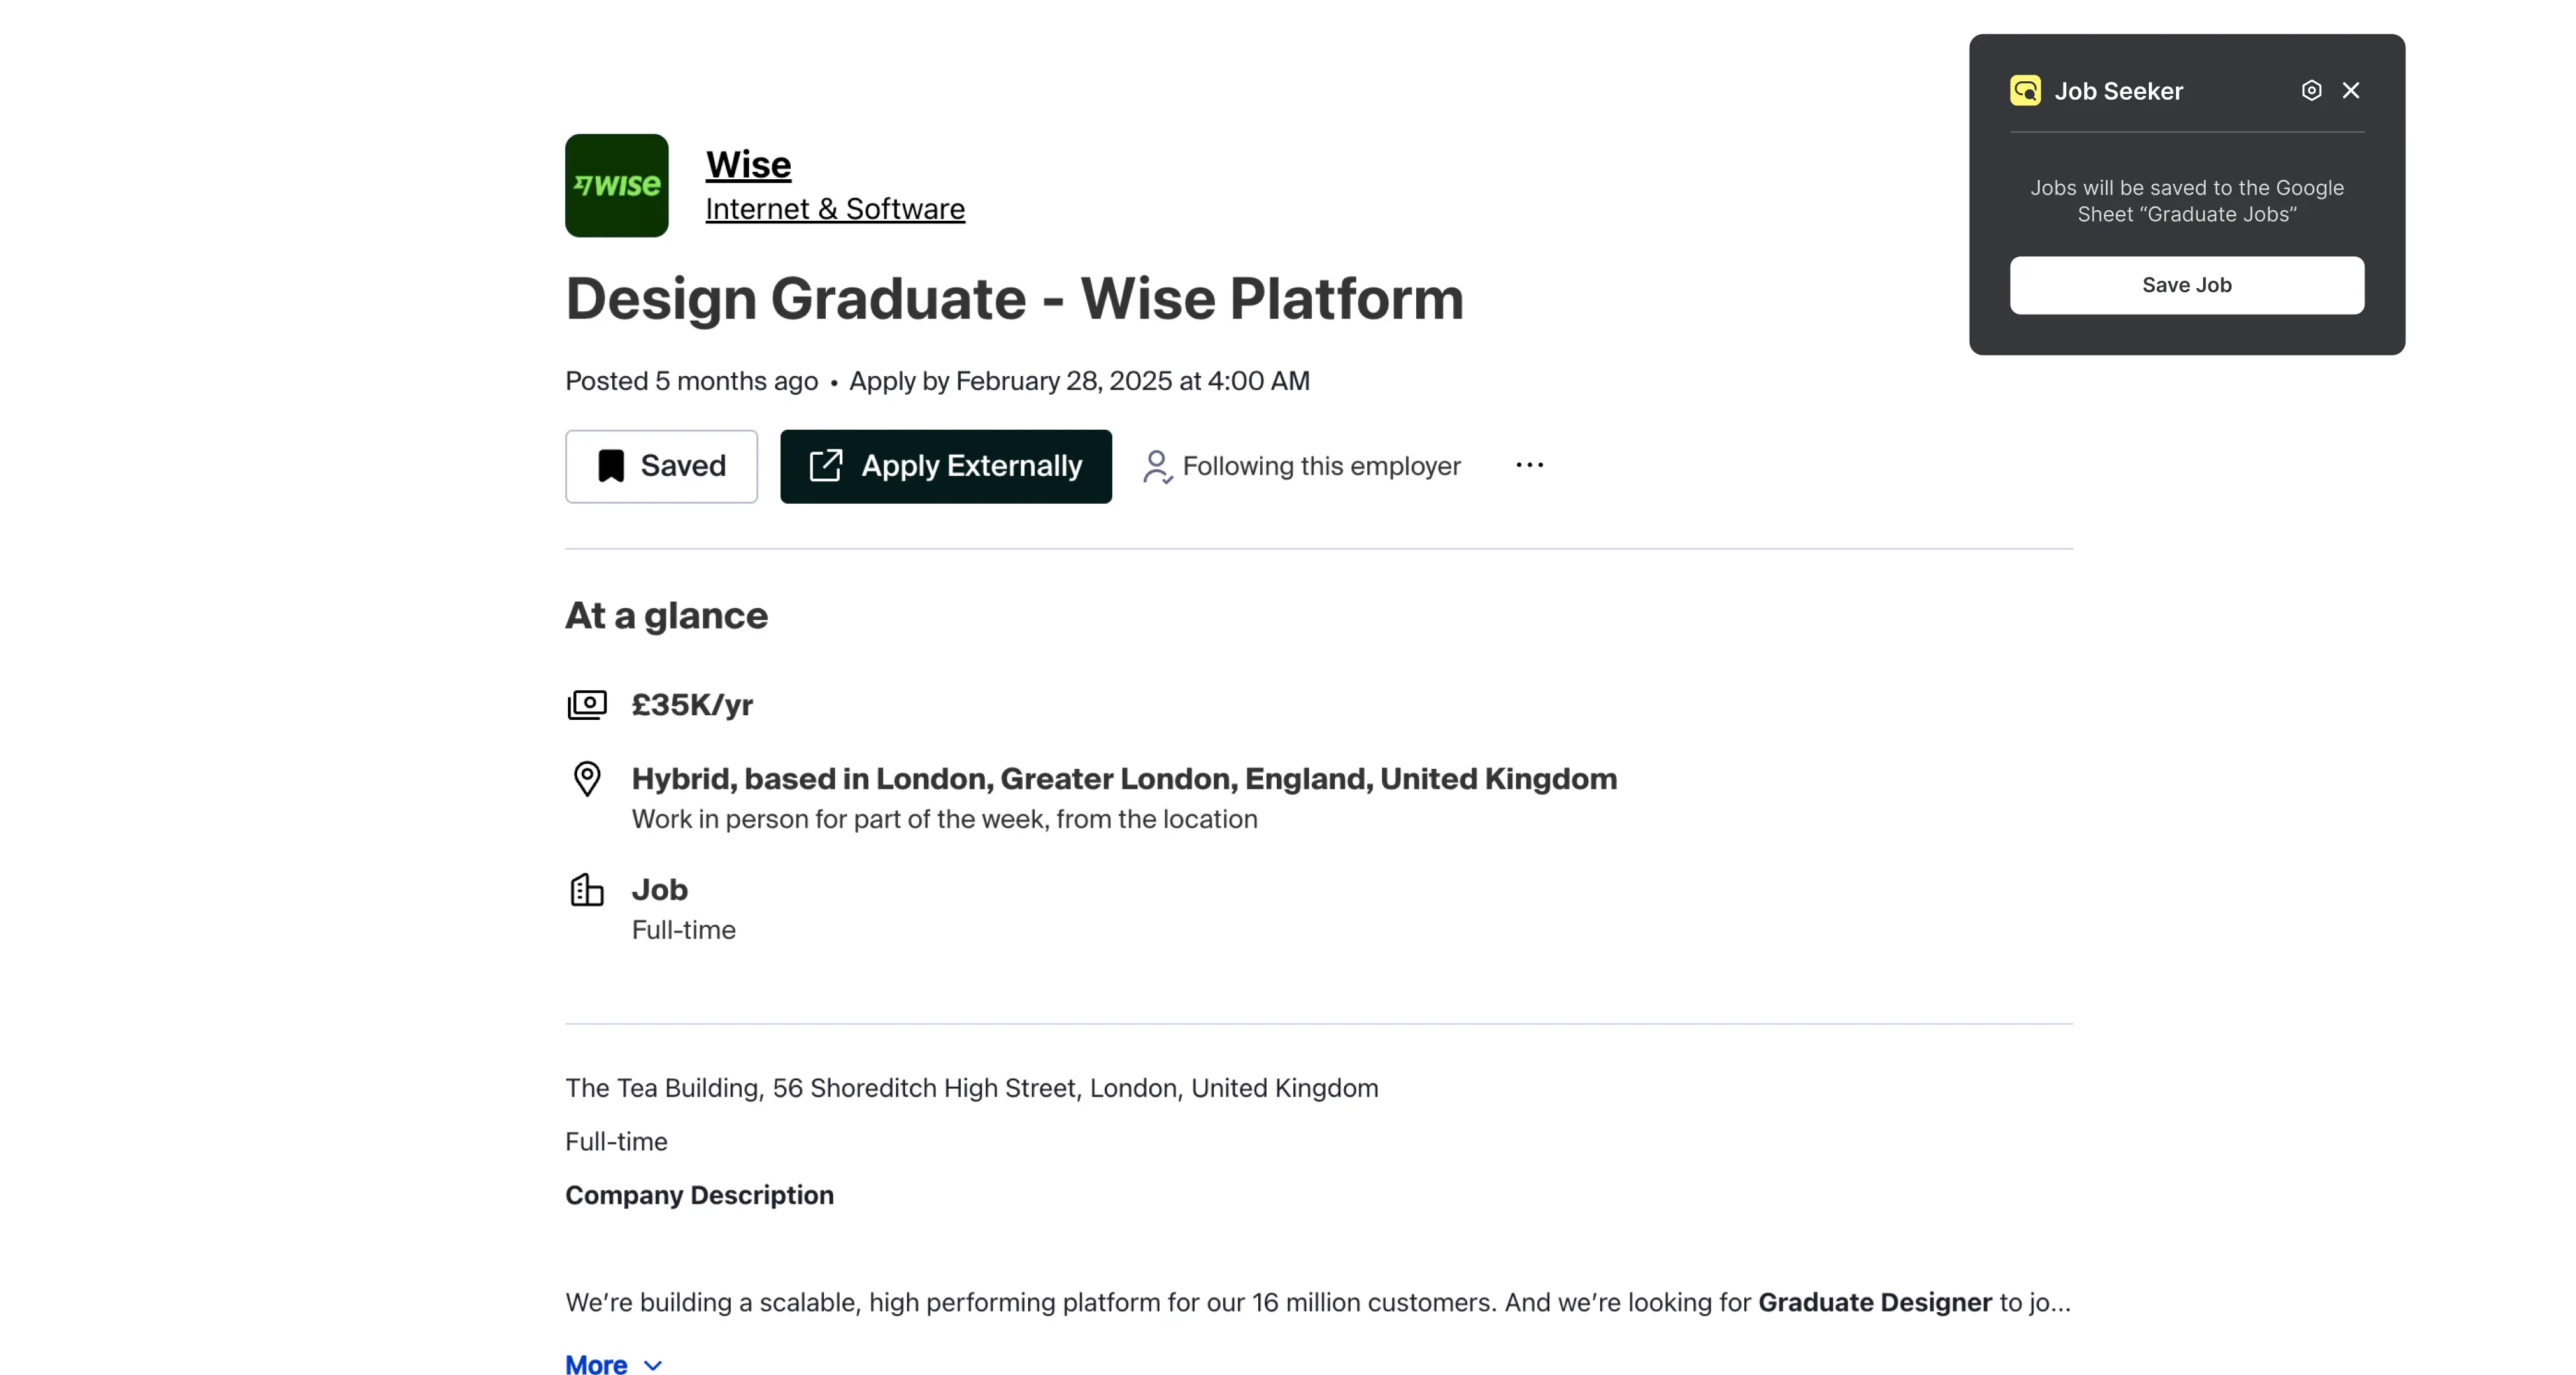This screenshot has width=2576, height=1375.
Task: Click the Save Job button
Action: [2187, 285]
